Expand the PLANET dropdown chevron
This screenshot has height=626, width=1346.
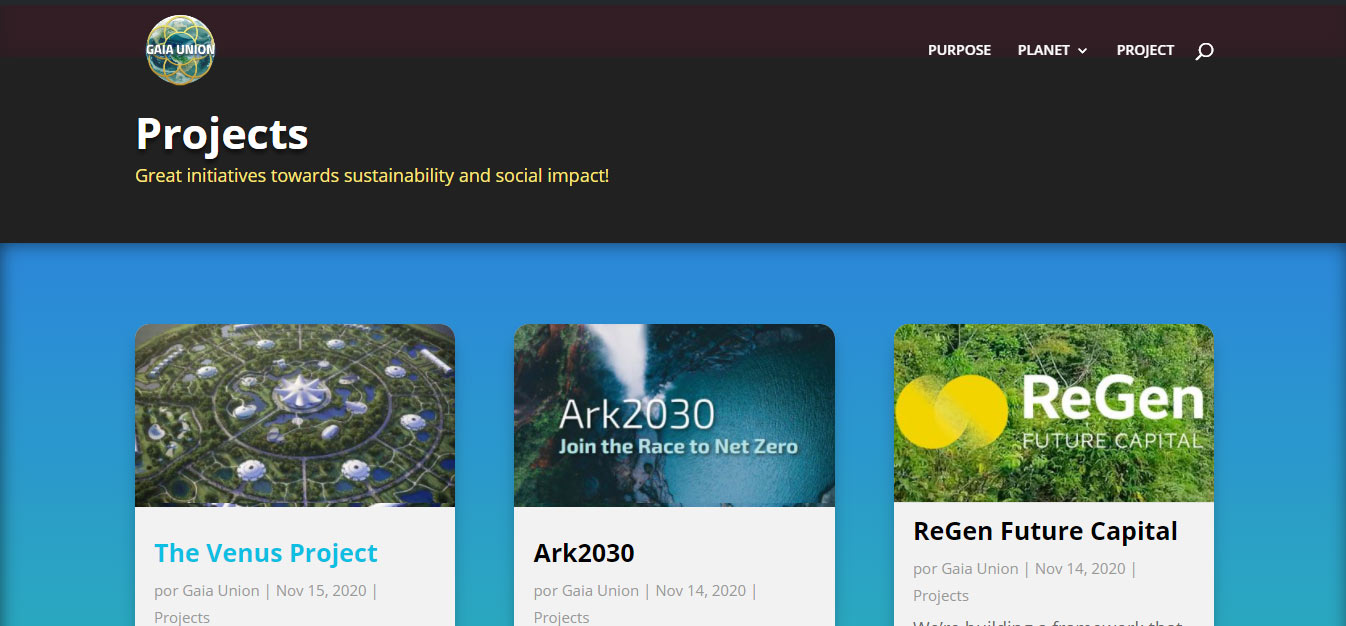pos(1082,51)
